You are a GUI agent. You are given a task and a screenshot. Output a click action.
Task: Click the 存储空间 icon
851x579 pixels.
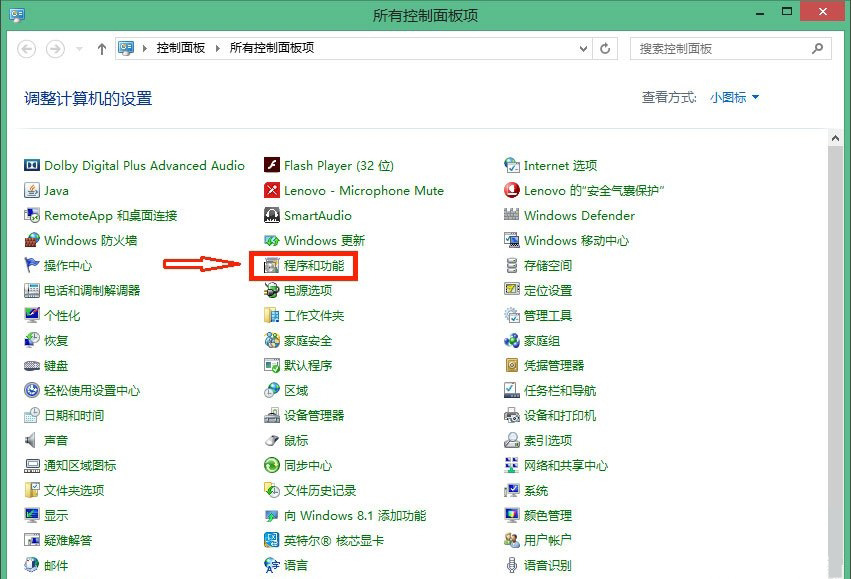click(x=512, y=265)
